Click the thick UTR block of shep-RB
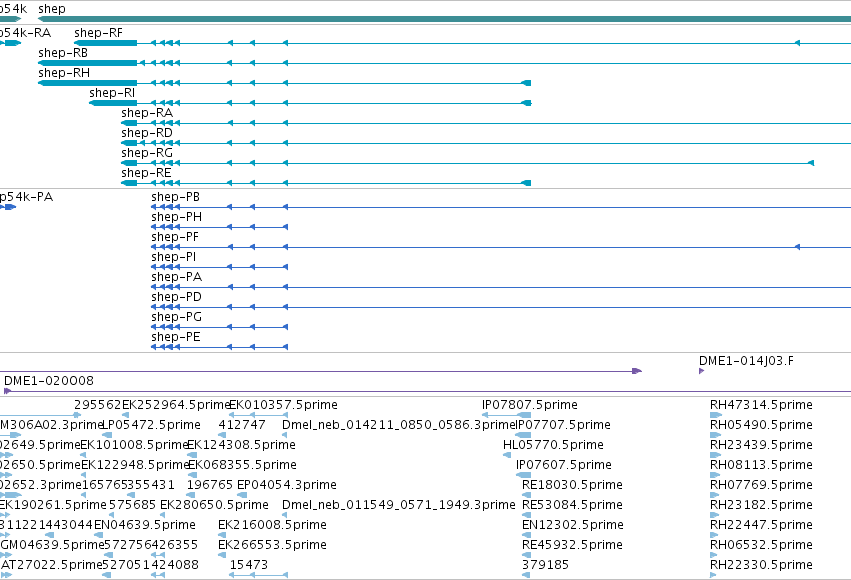The width and height of the screenshot is (851, 580). [x=87, y=63]
